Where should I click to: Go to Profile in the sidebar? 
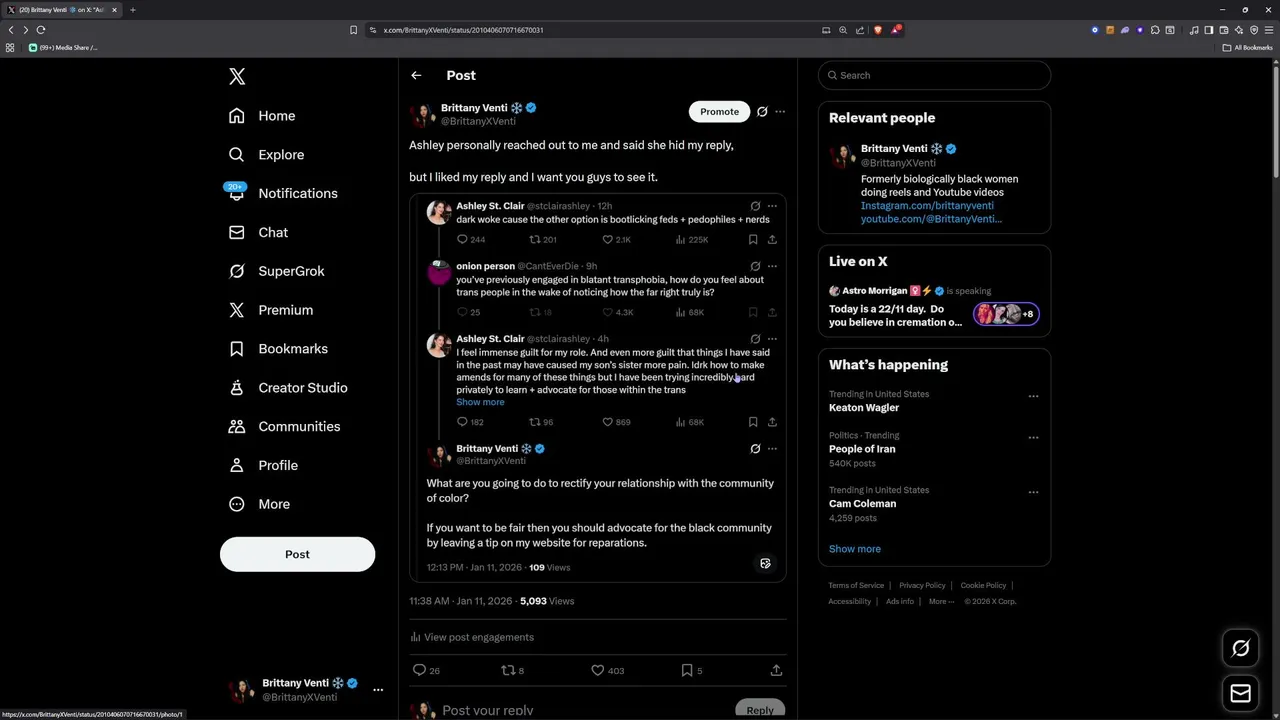tap(263, 465)
